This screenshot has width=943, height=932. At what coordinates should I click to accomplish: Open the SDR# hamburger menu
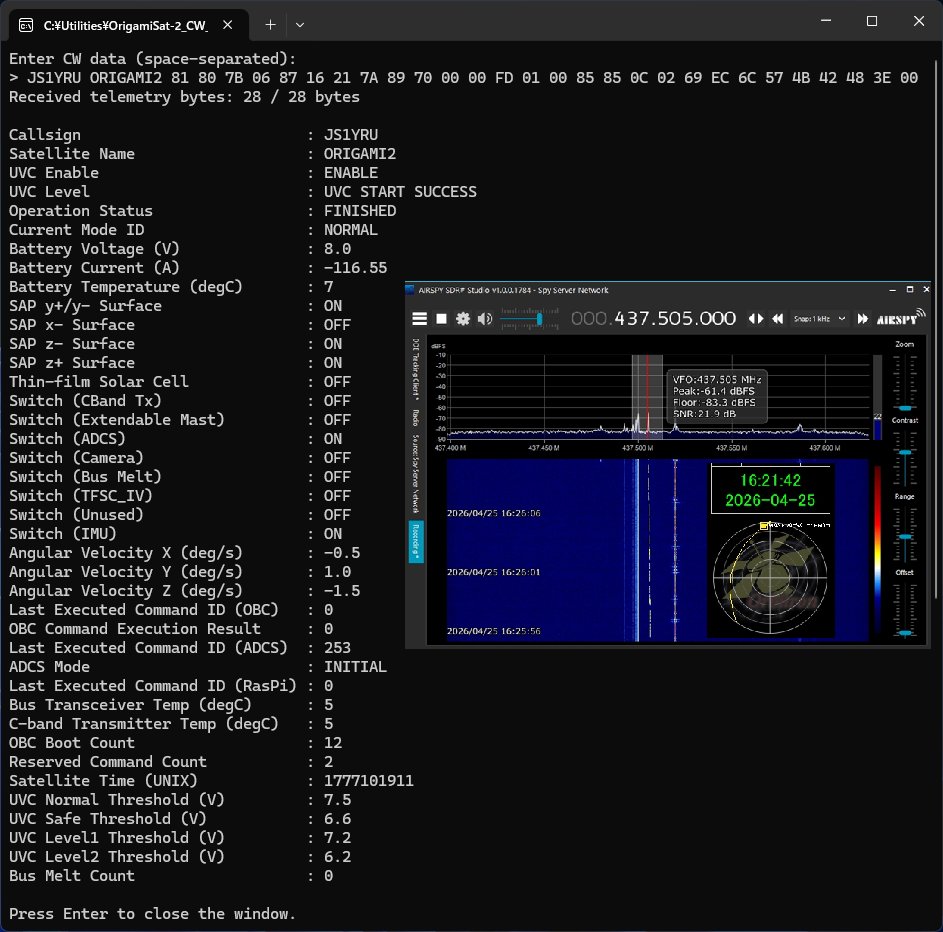(x=420, y=319)
